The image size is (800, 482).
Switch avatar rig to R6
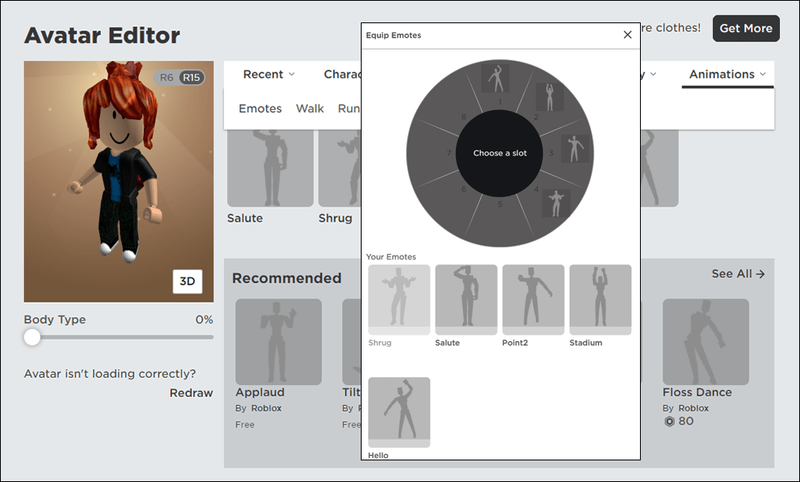click(x=166, y=78)
